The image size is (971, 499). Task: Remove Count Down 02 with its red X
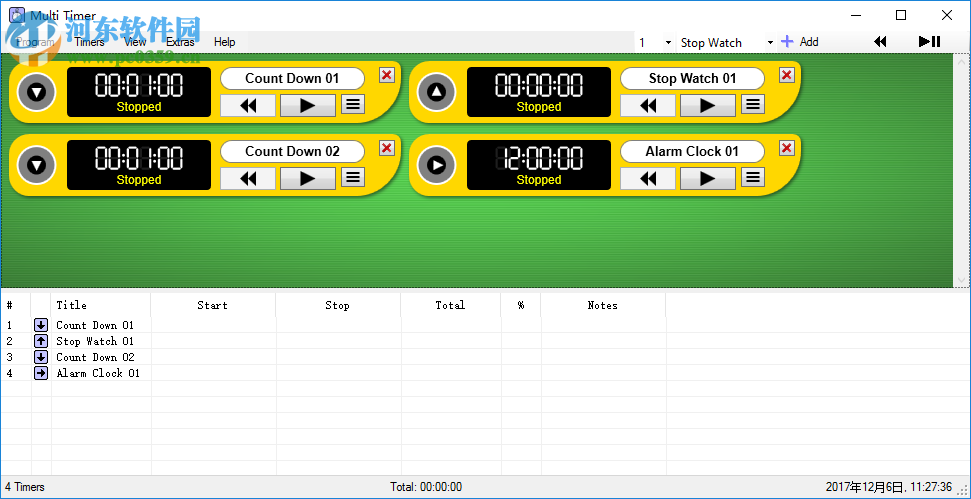[x=386, y=149]
